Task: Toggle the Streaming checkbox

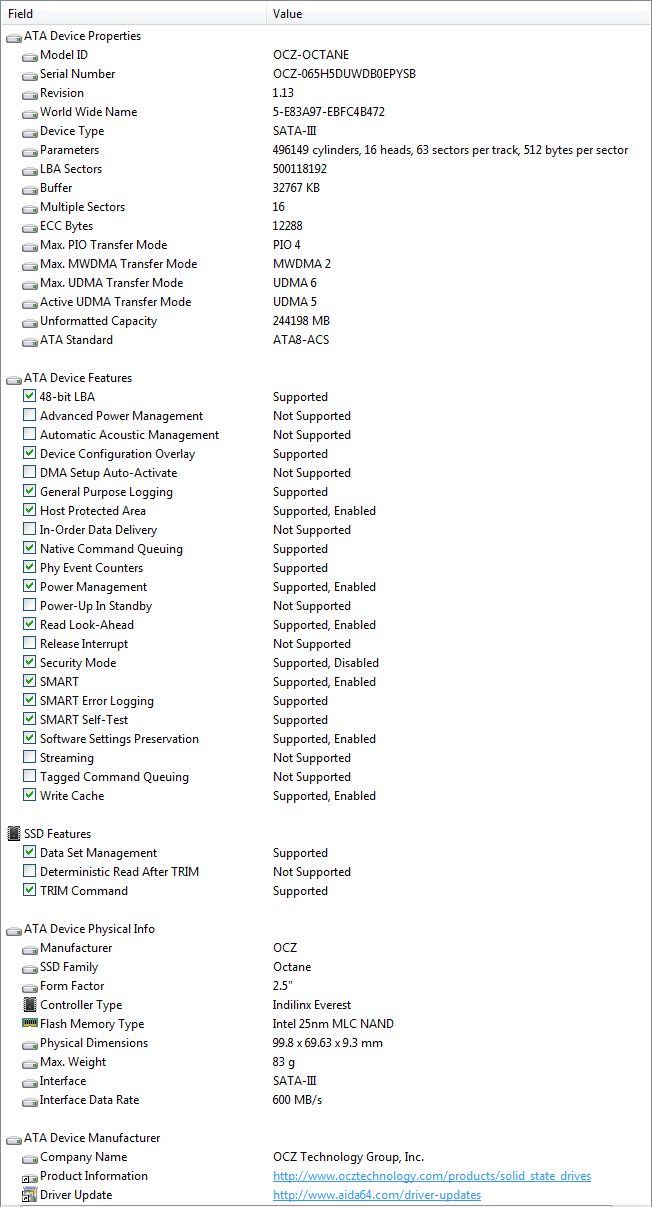Action: (x=29, y=758)
